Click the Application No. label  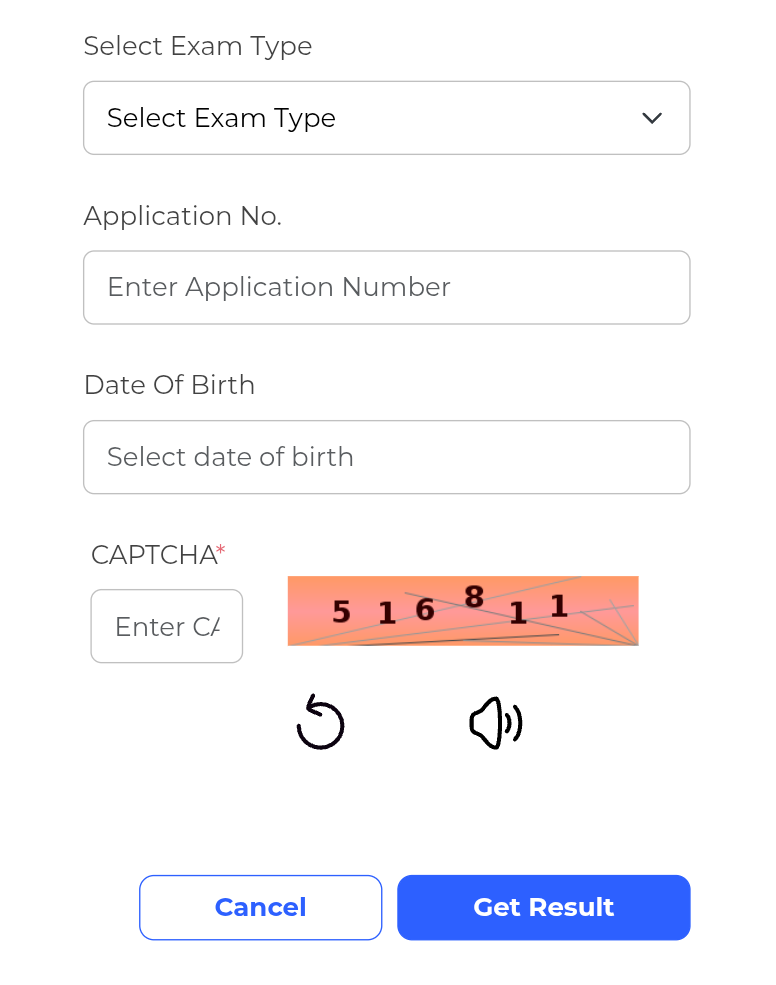pyautogui.click(x=183, y=216)
